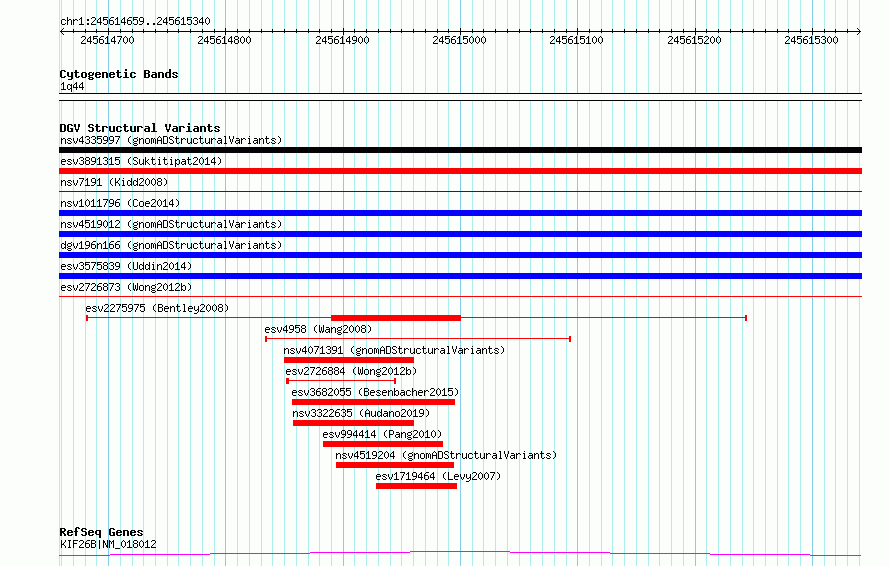Open esv2726873 (Wong2012b) label

(x=126, y=287)
